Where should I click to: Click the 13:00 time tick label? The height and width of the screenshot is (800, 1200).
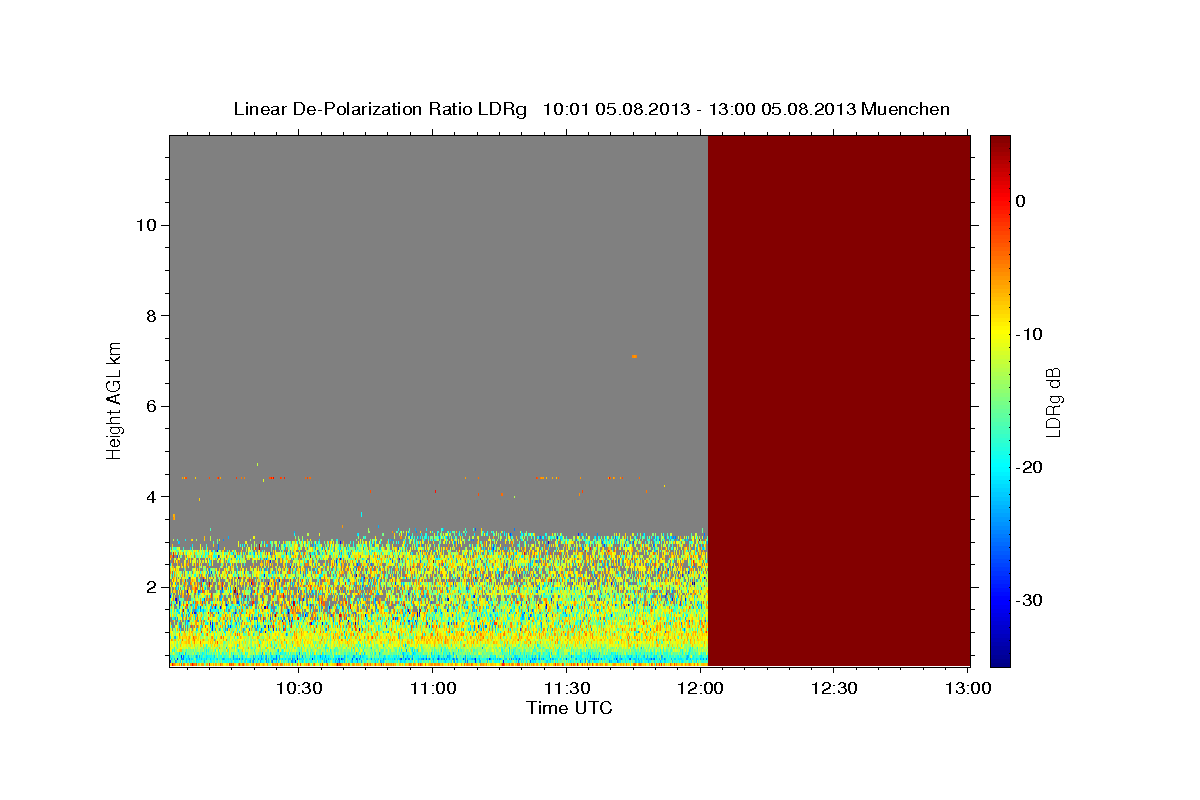(x=968, y=688)
